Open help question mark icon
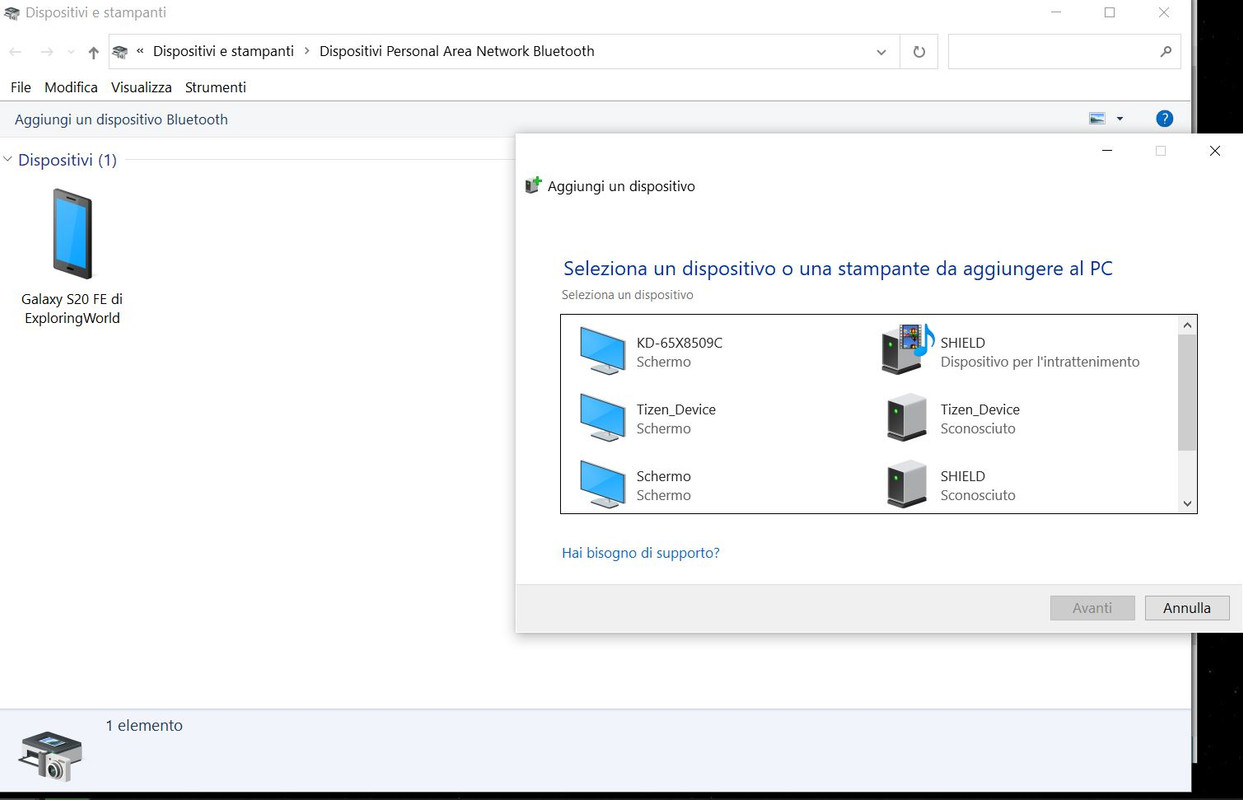This screenshot has width=1243, height=800. tap(1164, 118)
